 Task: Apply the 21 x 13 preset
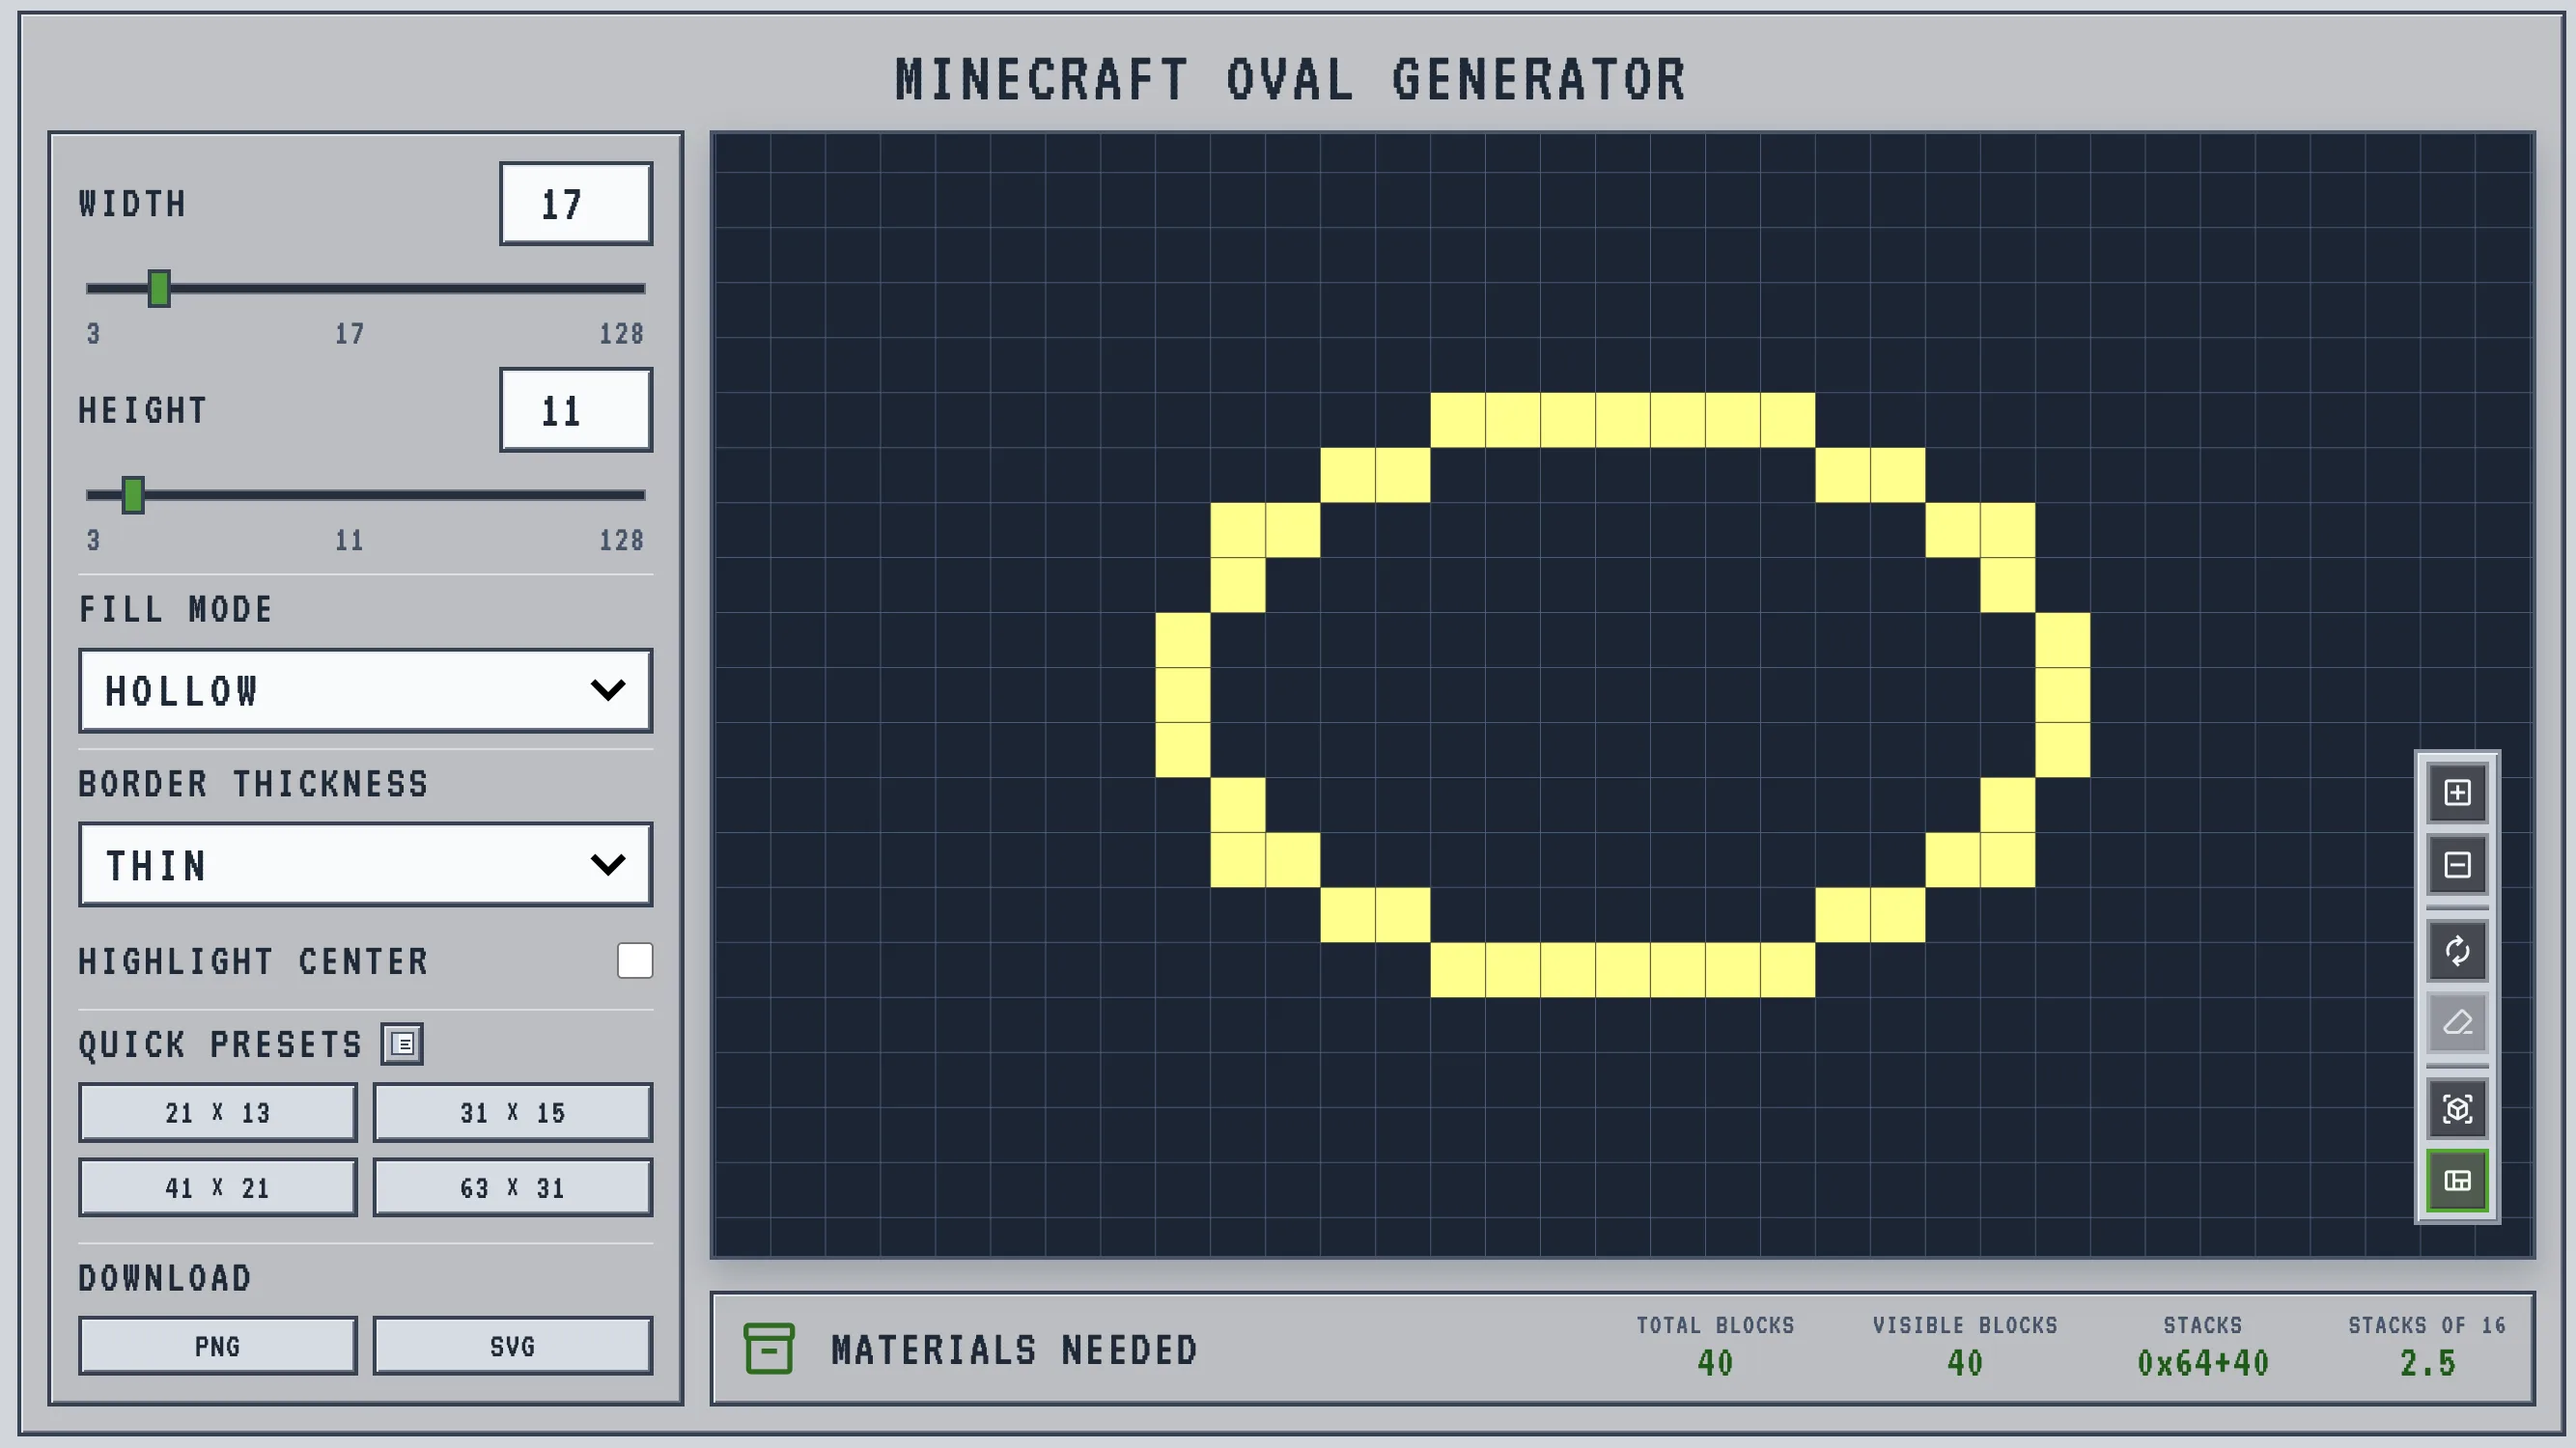(x=218, y=1112)
